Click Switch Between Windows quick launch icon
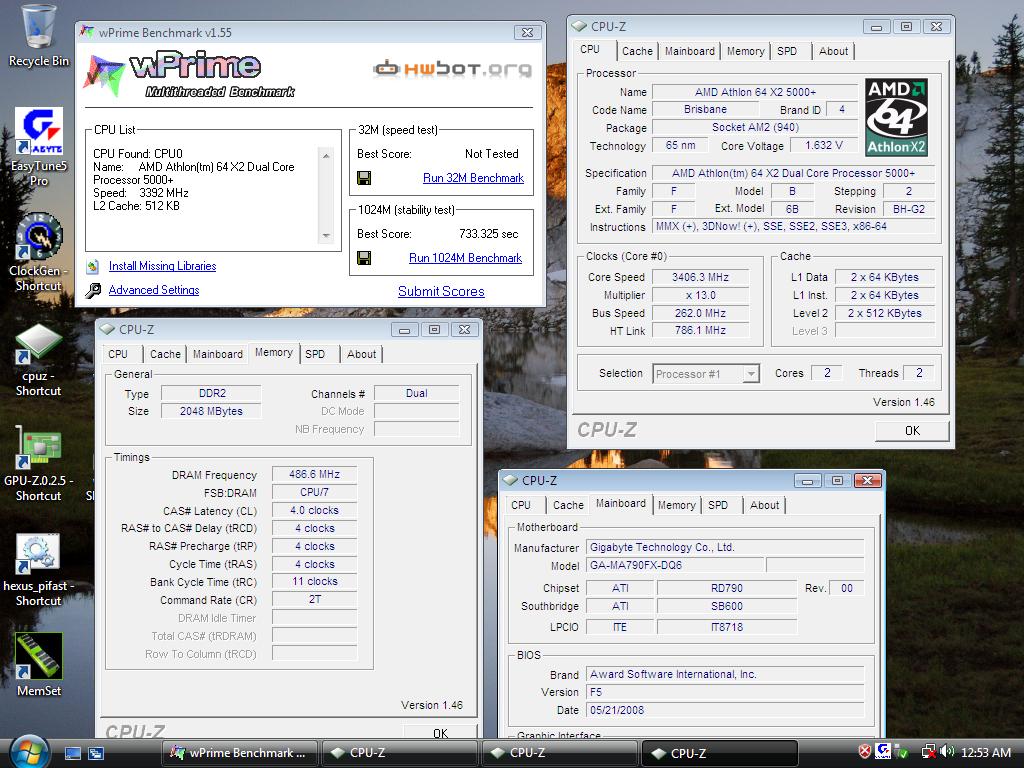 tap(95, 753)
